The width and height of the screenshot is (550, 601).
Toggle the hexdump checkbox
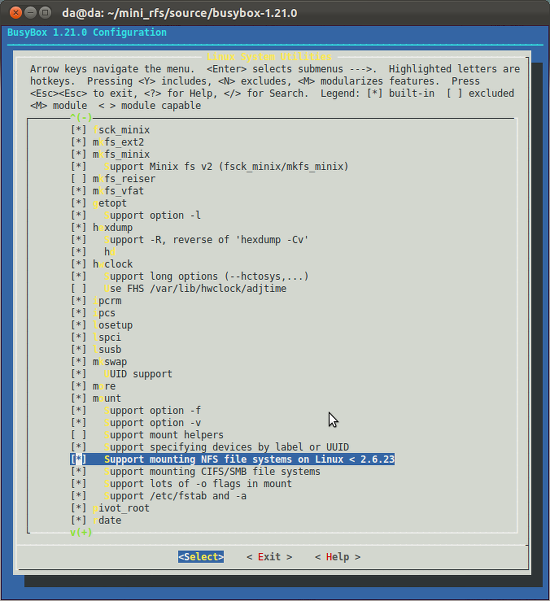pos(79,228)
